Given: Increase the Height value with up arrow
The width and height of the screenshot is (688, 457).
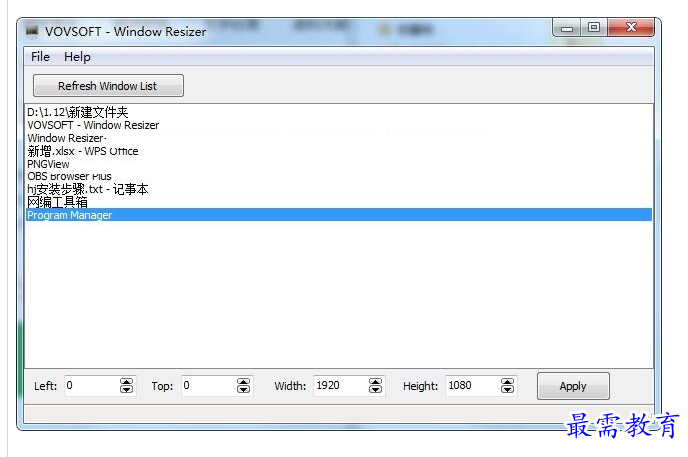Looking at the screenshot, I should click(x=508, y=382).
